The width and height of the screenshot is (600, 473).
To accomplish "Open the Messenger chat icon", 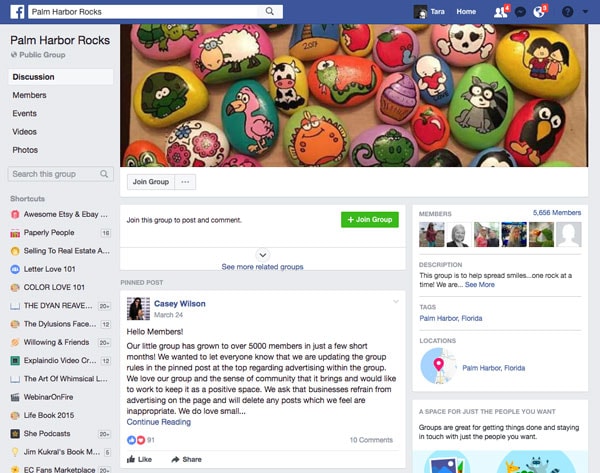I will [x=520, y=12].
